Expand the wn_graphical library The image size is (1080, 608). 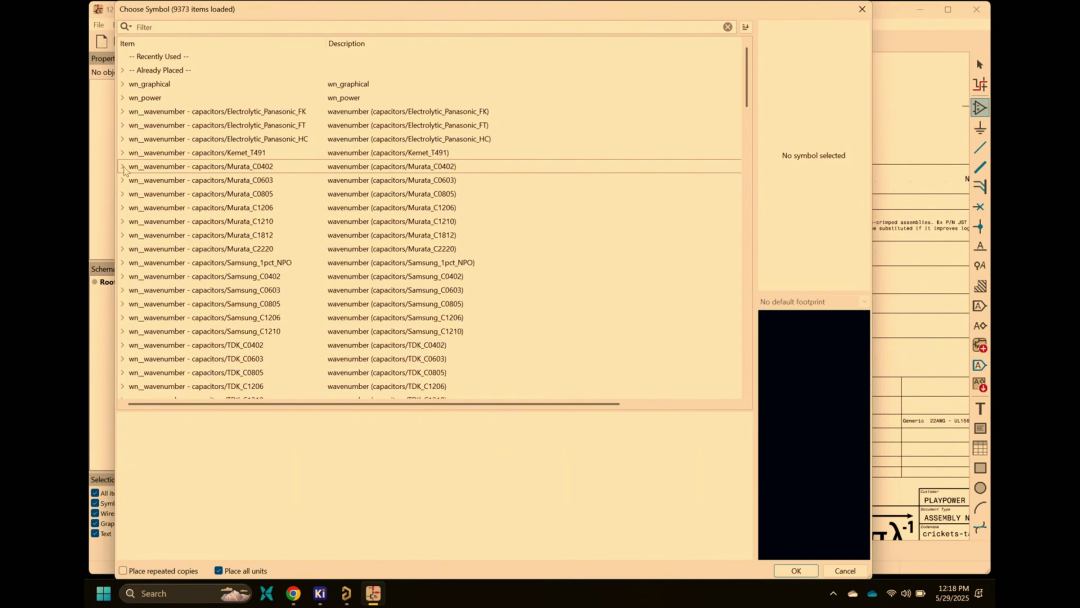123,84
